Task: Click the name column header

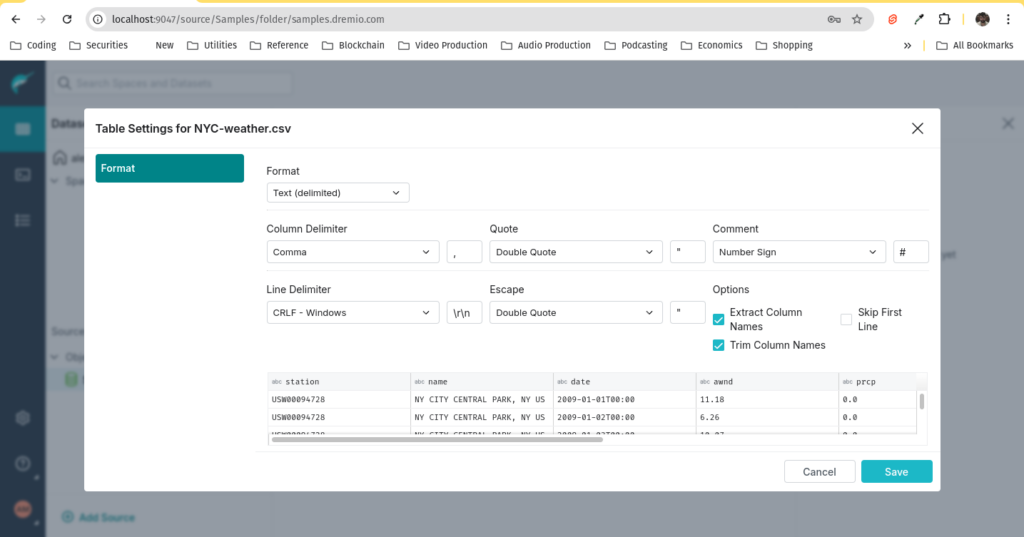Action: point(482,382)
